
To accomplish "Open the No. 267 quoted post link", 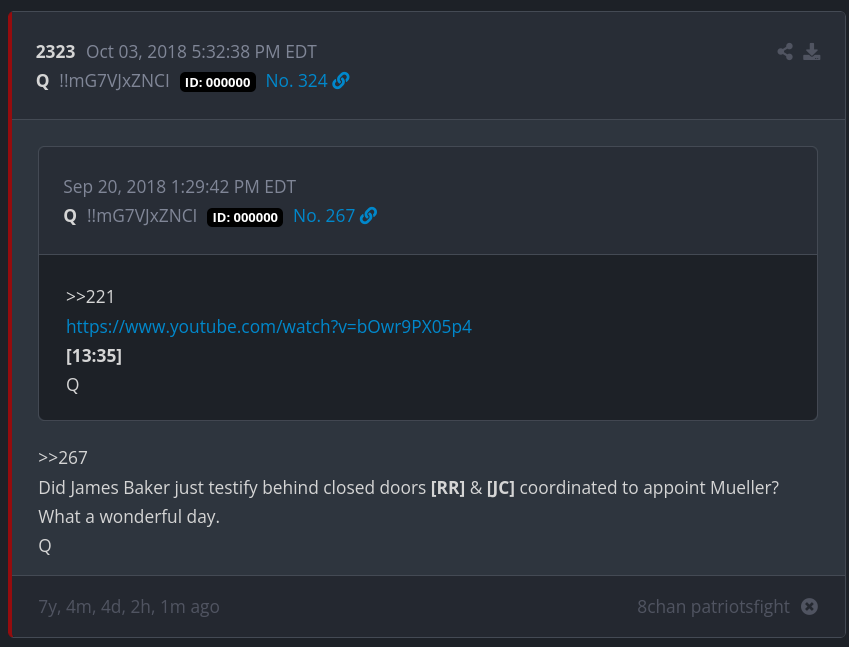I will coord(324,216).
